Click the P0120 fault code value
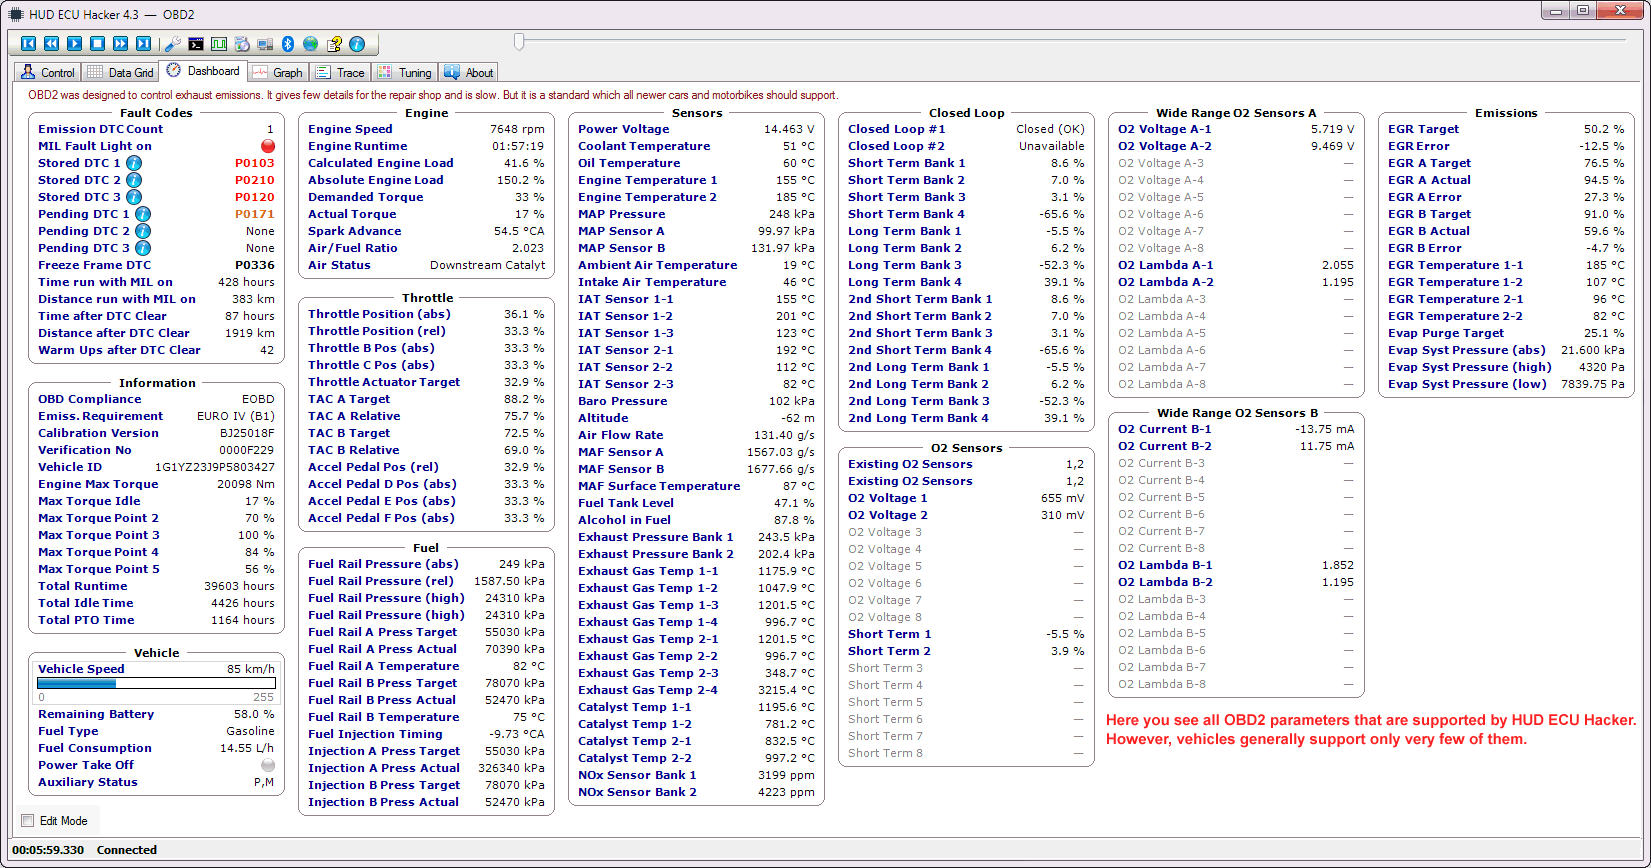The width and height of the screenshot is (1651, 868). click(x=254, y=197)
